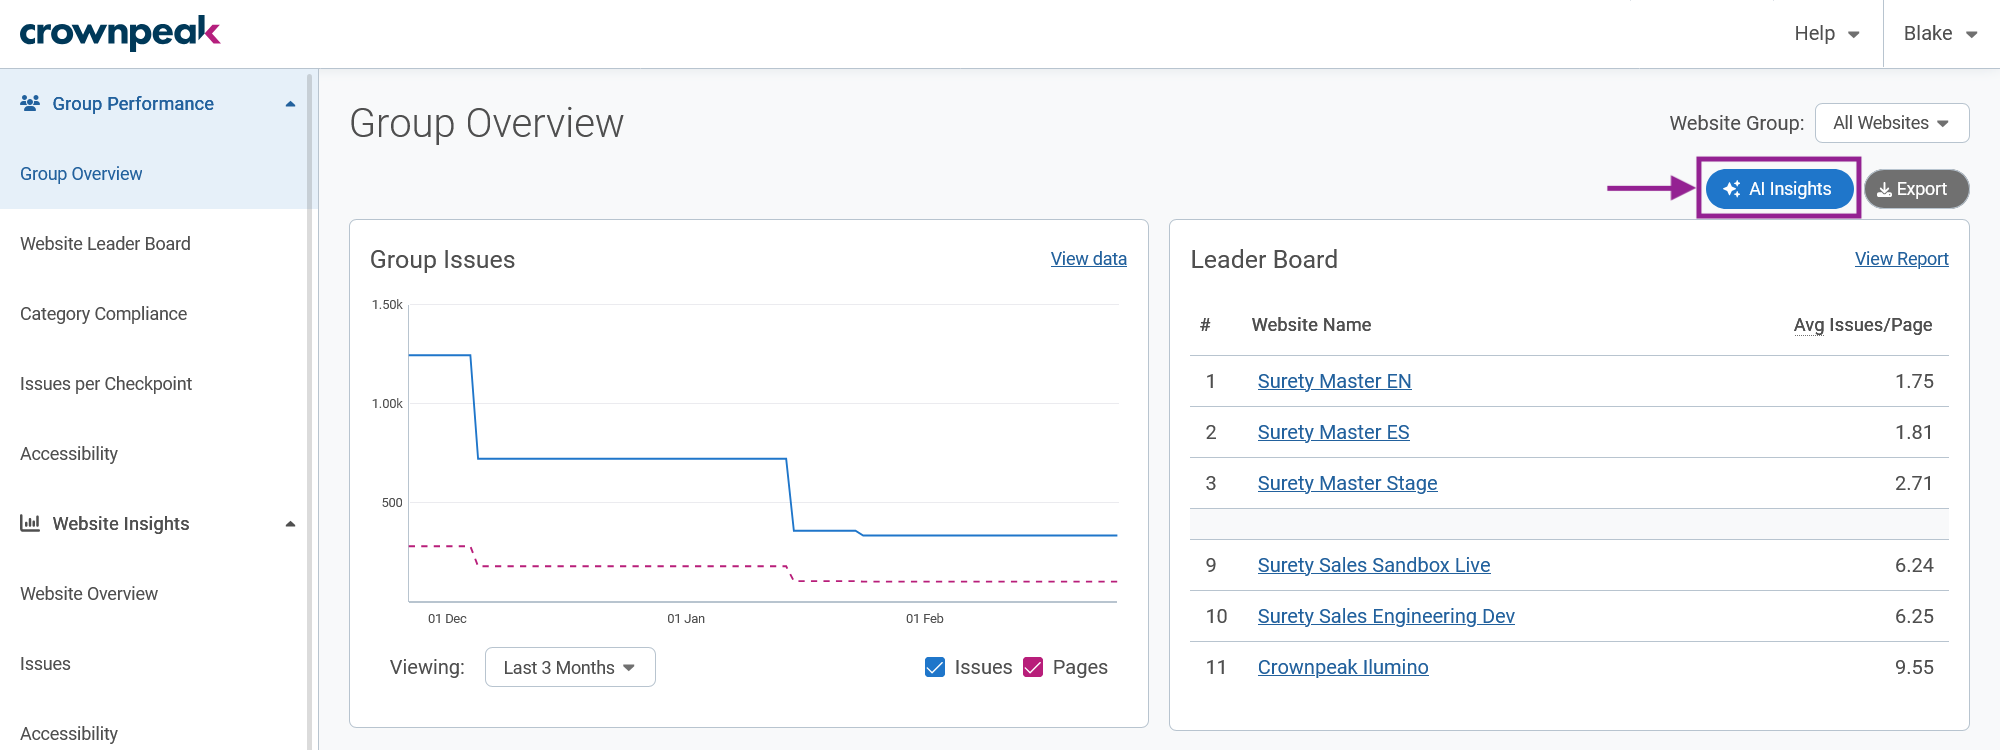Go to Category Compliance page
Screen dimensions: 2000x750
(103, 314)
